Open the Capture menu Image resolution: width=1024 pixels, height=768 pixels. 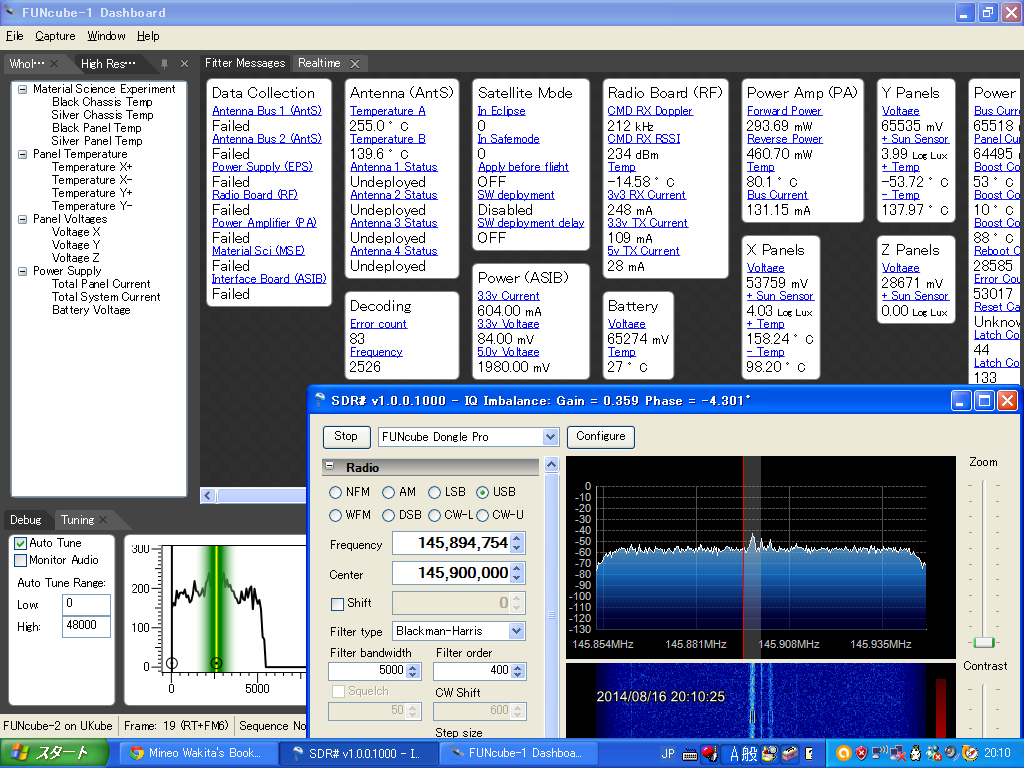pyautogui.click(x=55, y=36)
